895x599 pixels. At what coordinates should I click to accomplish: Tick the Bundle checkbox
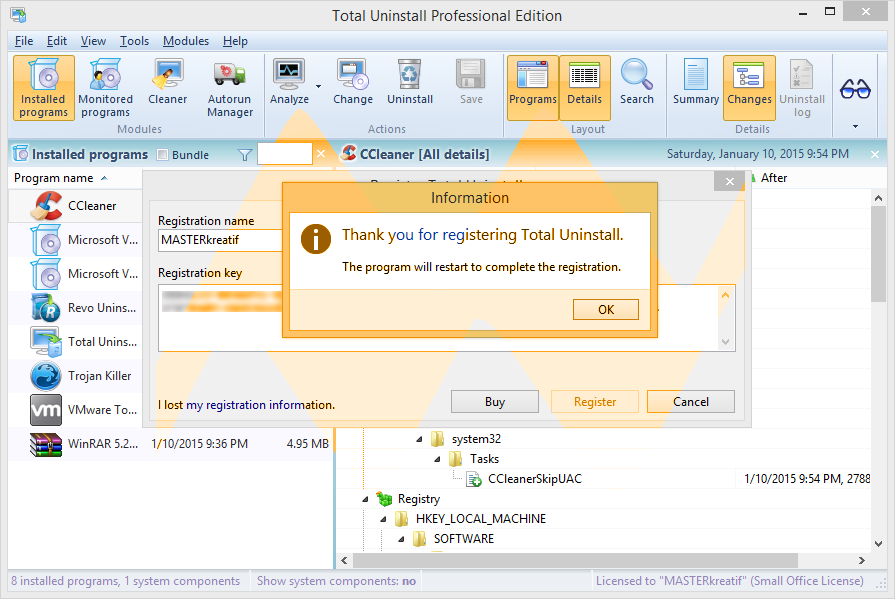click(x=163, y=155)
